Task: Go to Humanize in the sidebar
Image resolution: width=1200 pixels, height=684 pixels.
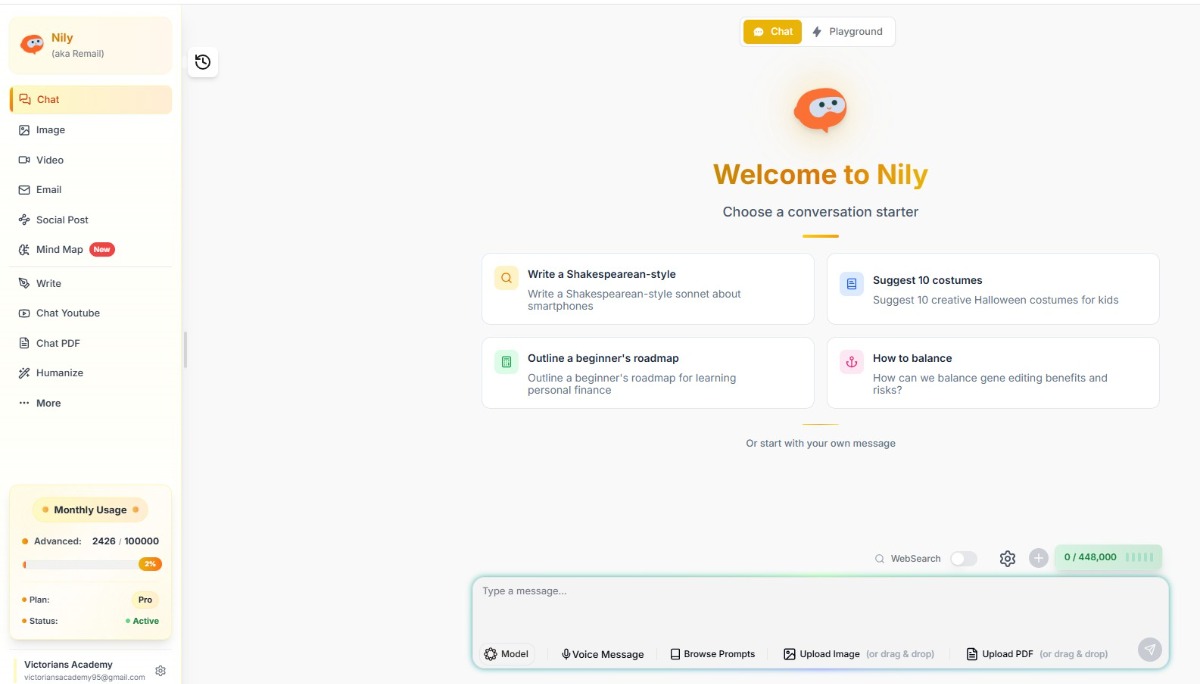Action: 59,373
